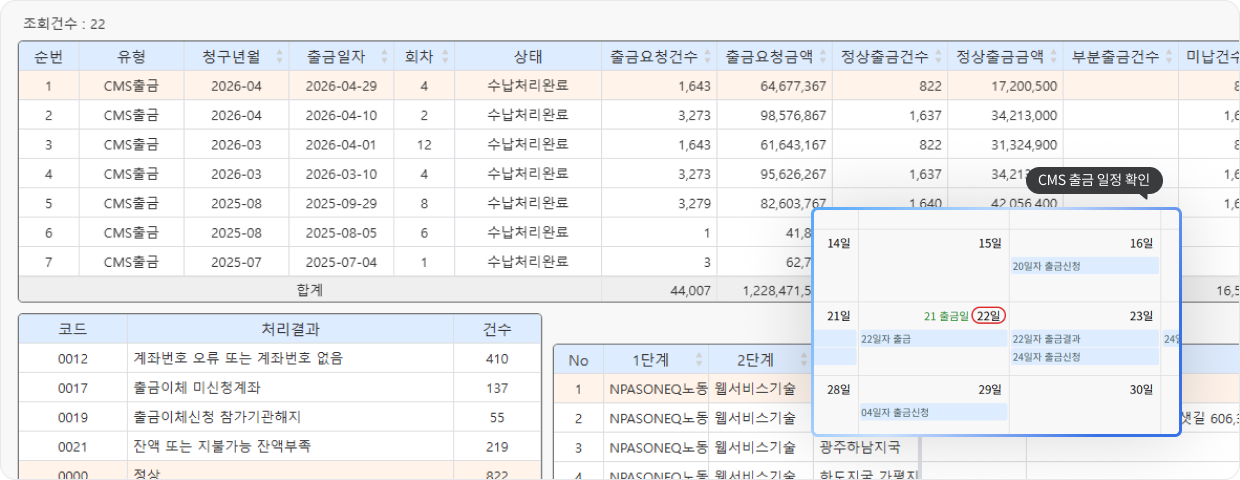Sort by the 출금요청건수 column sort arrows
The height and width of the screenshot is (480, 1240).
(708, 57)
